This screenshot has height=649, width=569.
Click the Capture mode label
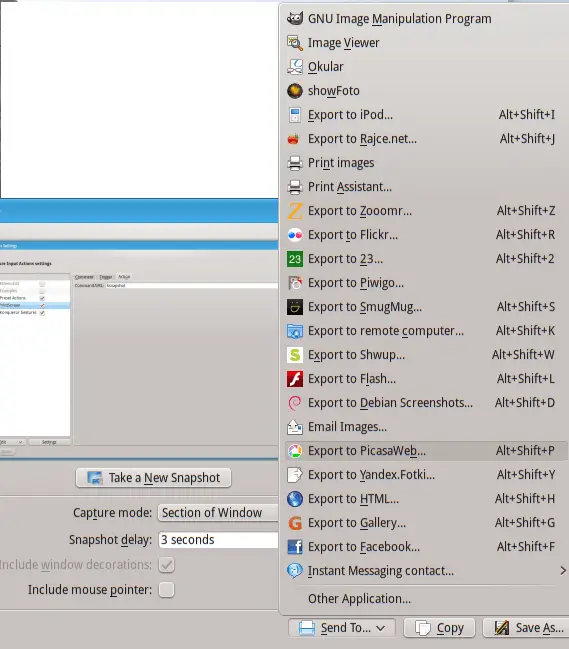pos(113,513)
